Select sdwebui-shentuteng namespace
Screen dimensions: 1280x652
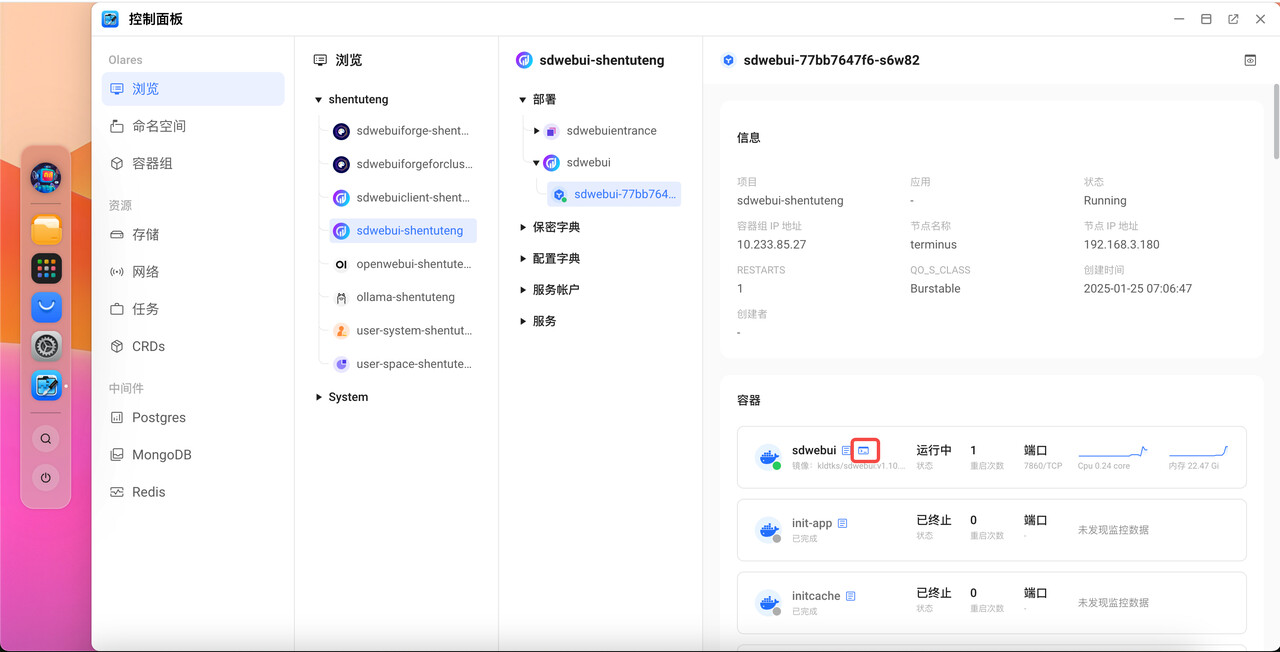[x=403, y=231]
